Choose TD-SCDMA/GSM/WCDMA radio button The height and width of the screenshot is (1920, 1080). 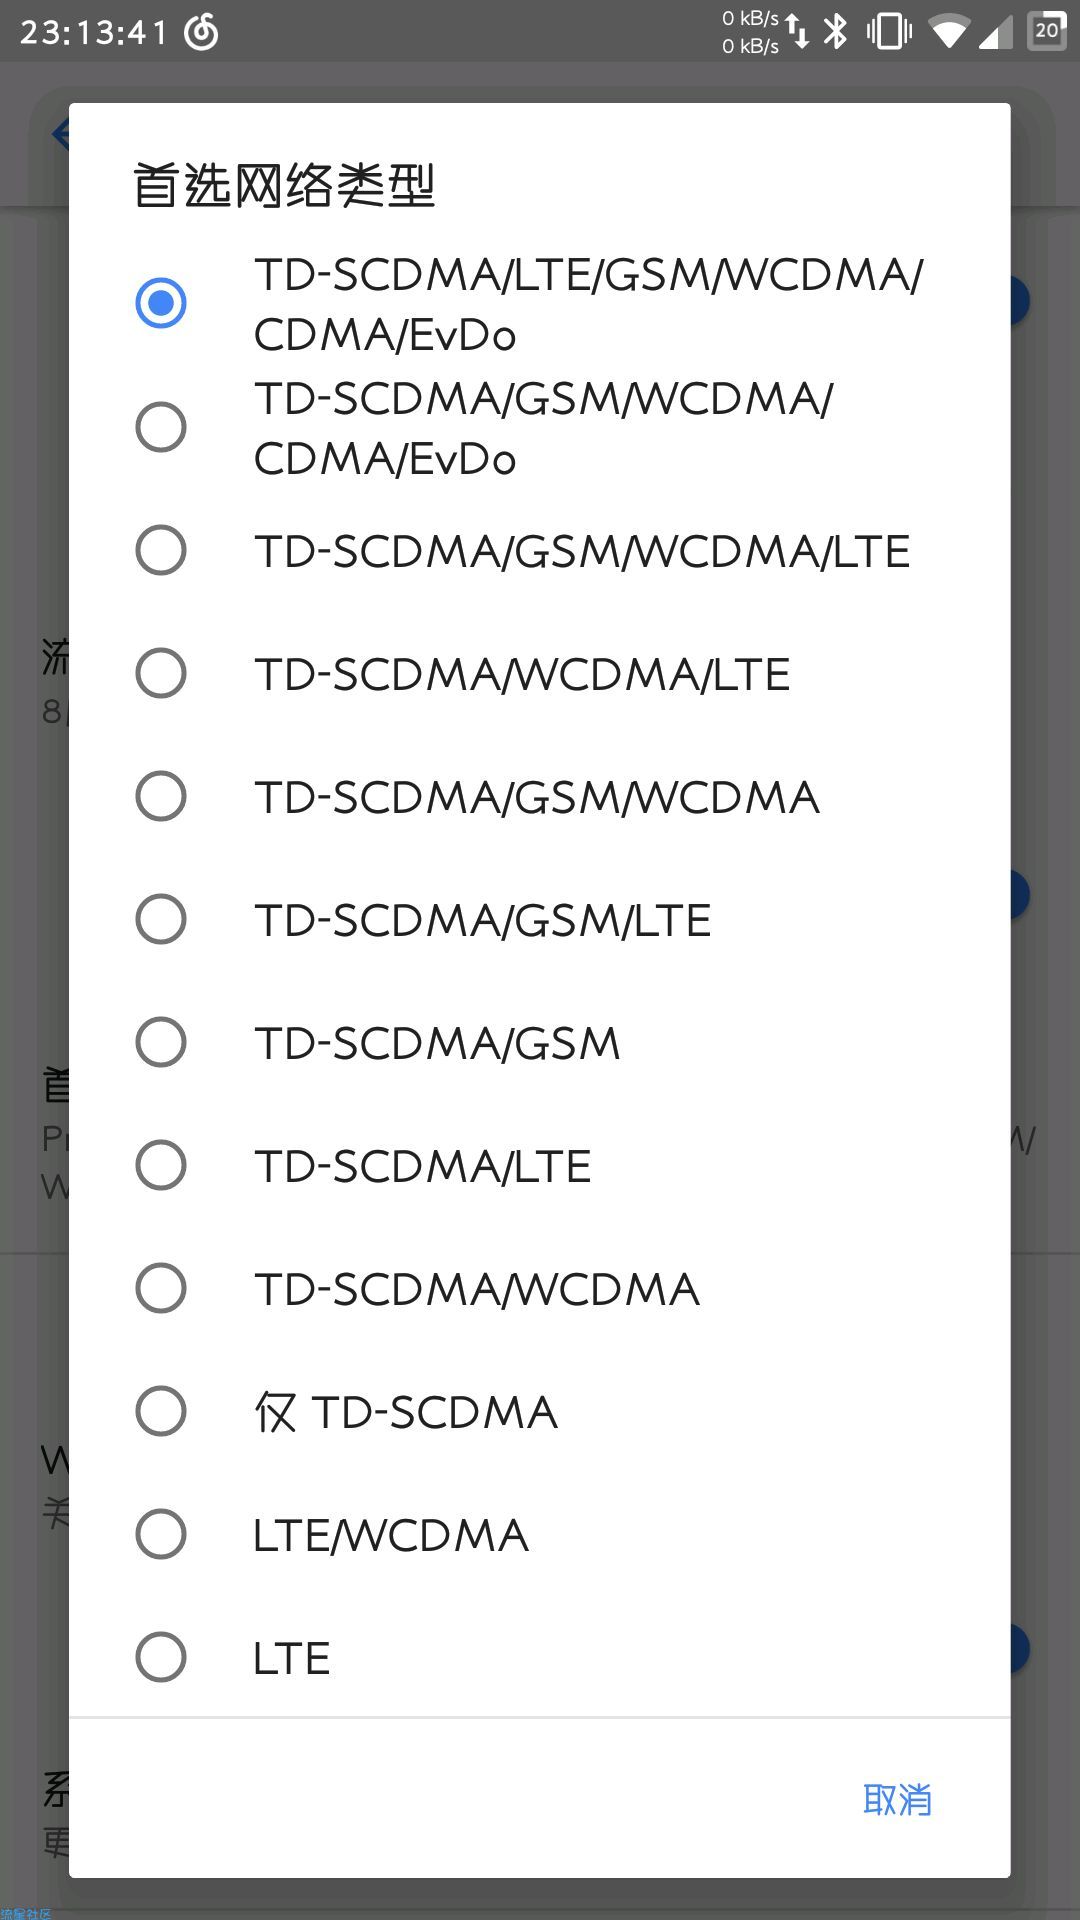point(540,796)
